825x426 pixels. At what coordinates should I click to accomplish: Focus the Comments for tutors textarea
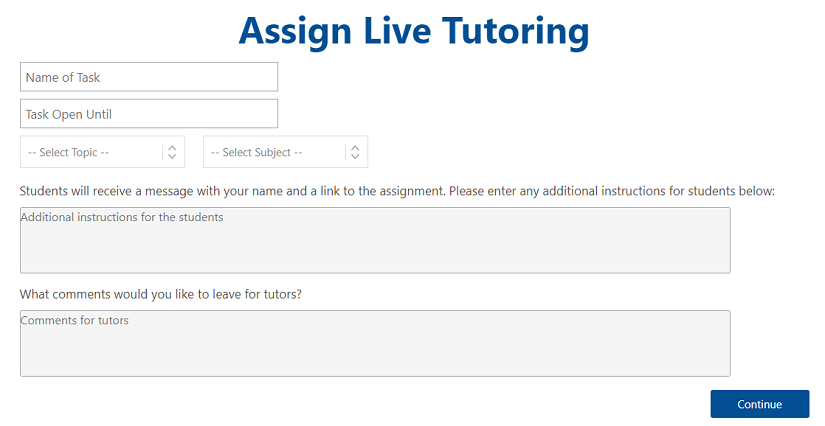pos(375,343)
